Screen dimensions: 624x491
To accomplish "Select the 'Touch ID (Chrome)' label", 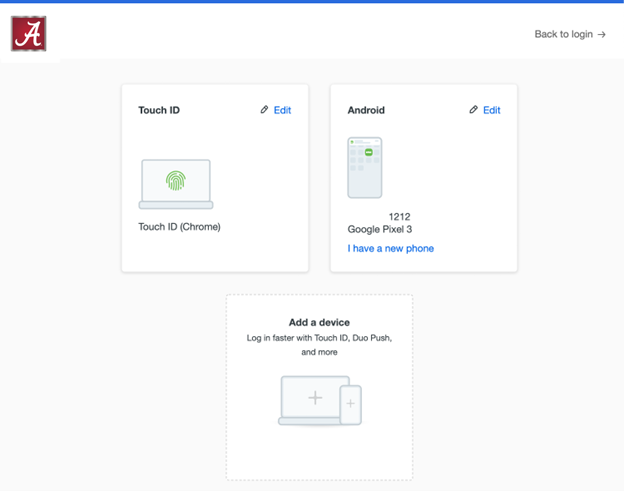I will click(x=179, y=227).
